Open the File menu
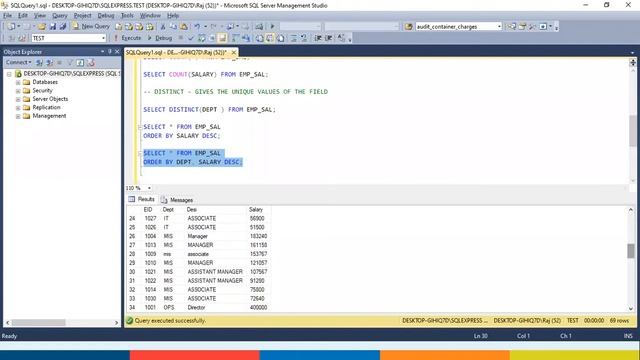 7,16
